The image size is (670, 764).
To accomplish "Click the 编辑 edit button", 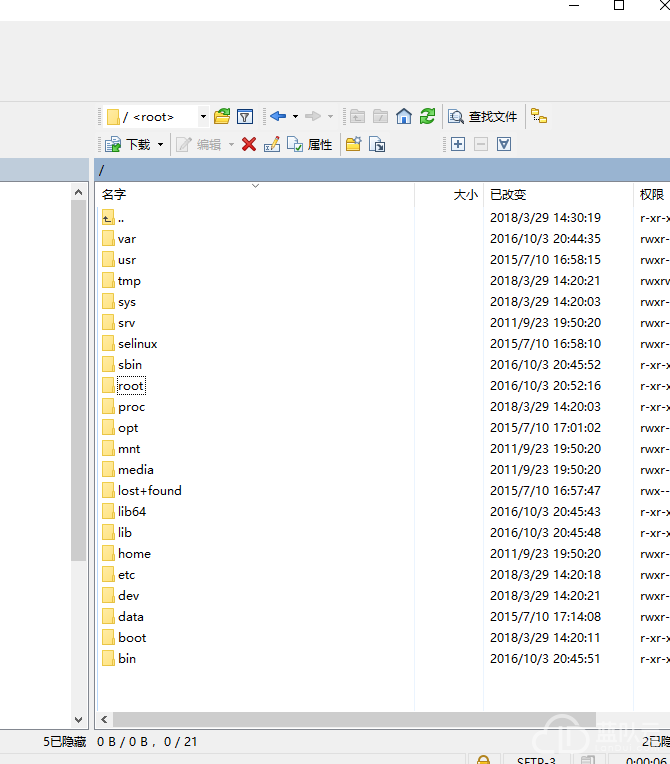I will pyautogui.click(x=199, y=144).
